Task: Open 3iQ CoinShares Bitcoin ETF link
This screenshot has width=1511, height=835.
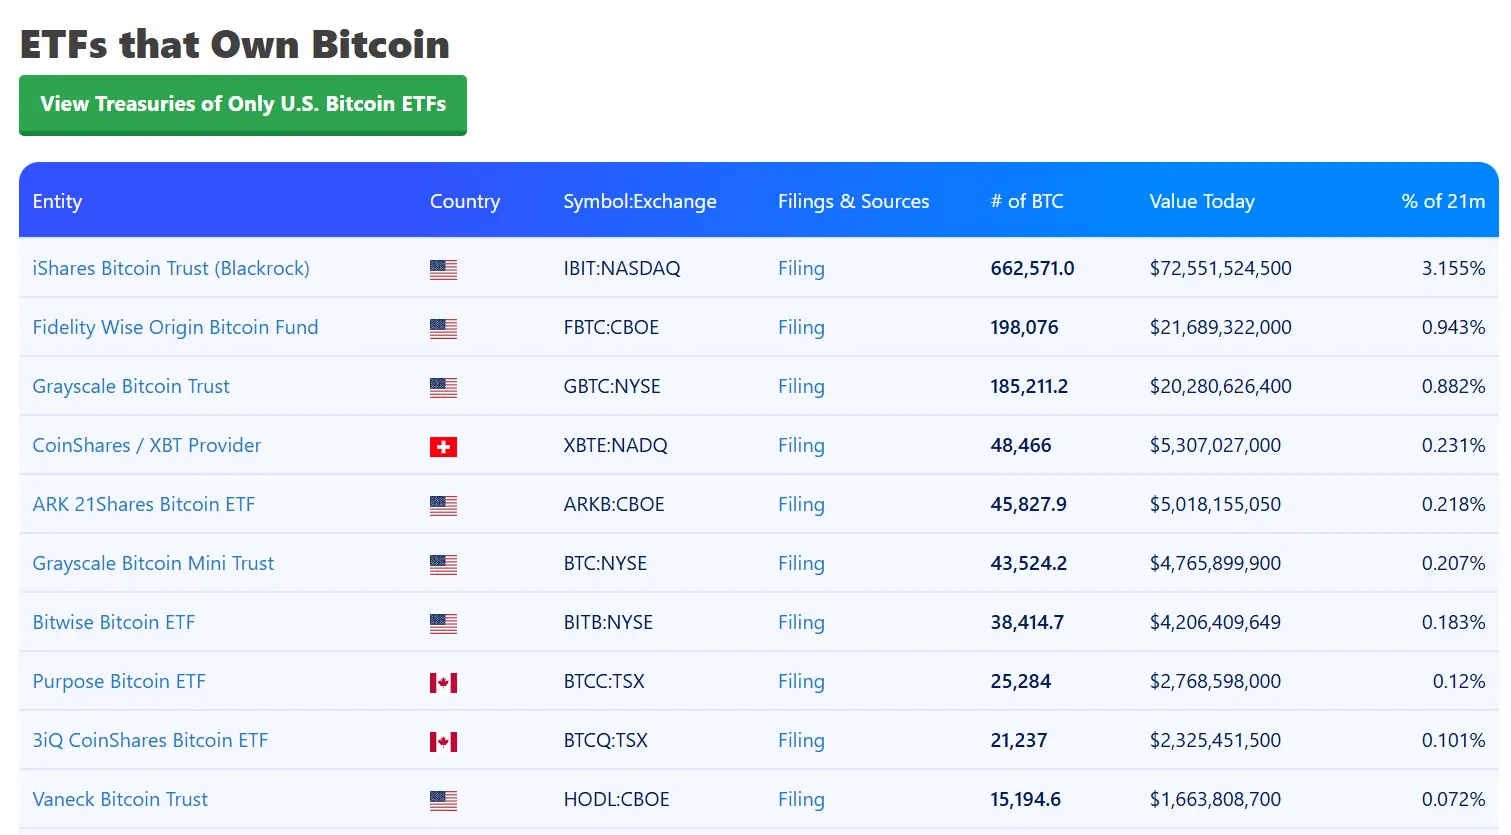Action: click(150, 740)
